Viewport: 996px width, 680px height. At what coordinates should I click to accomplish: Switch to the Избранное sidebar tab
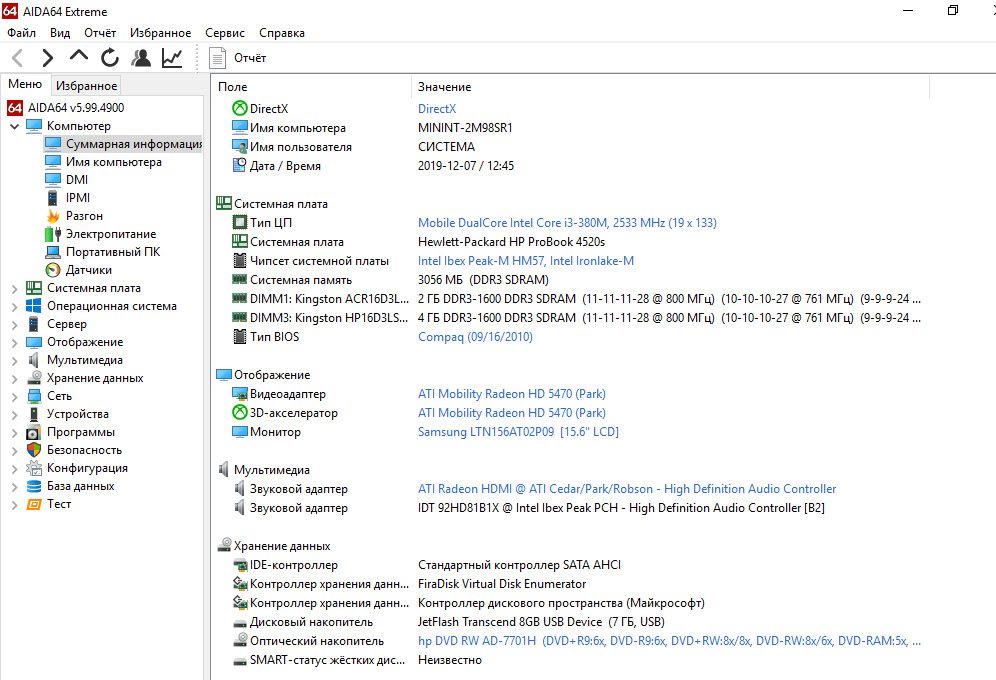coord(86,85)
